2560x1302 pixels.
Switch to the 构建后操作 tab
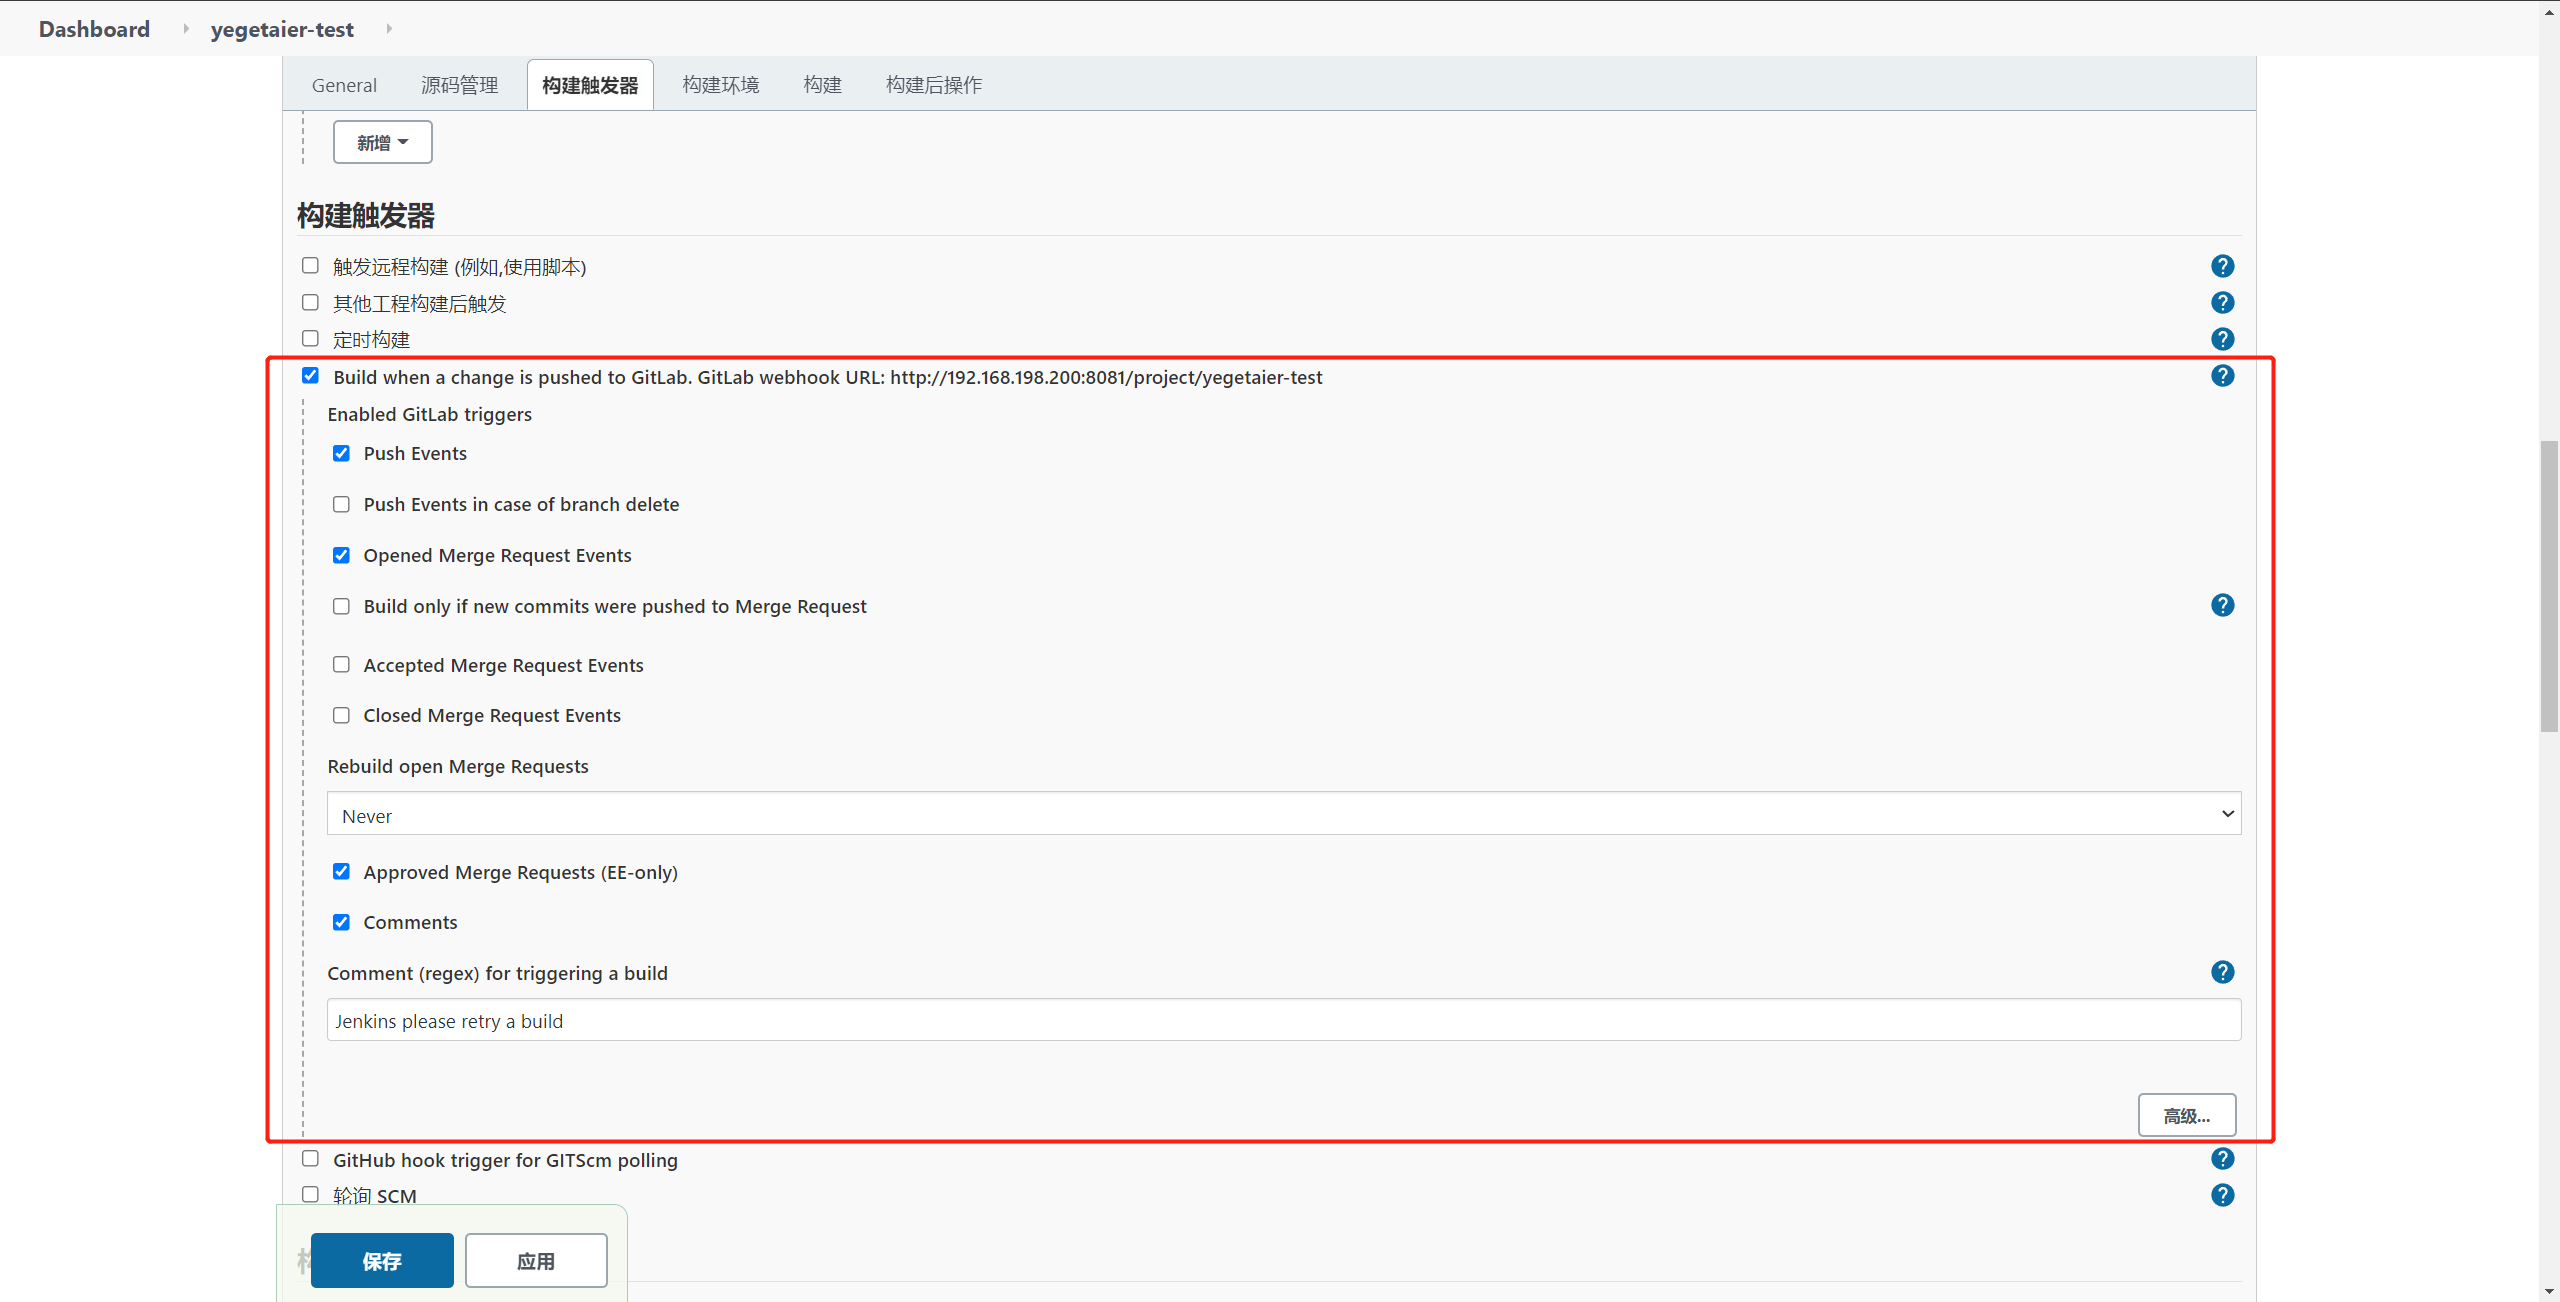pyautogui.click(x=933, y=85)
